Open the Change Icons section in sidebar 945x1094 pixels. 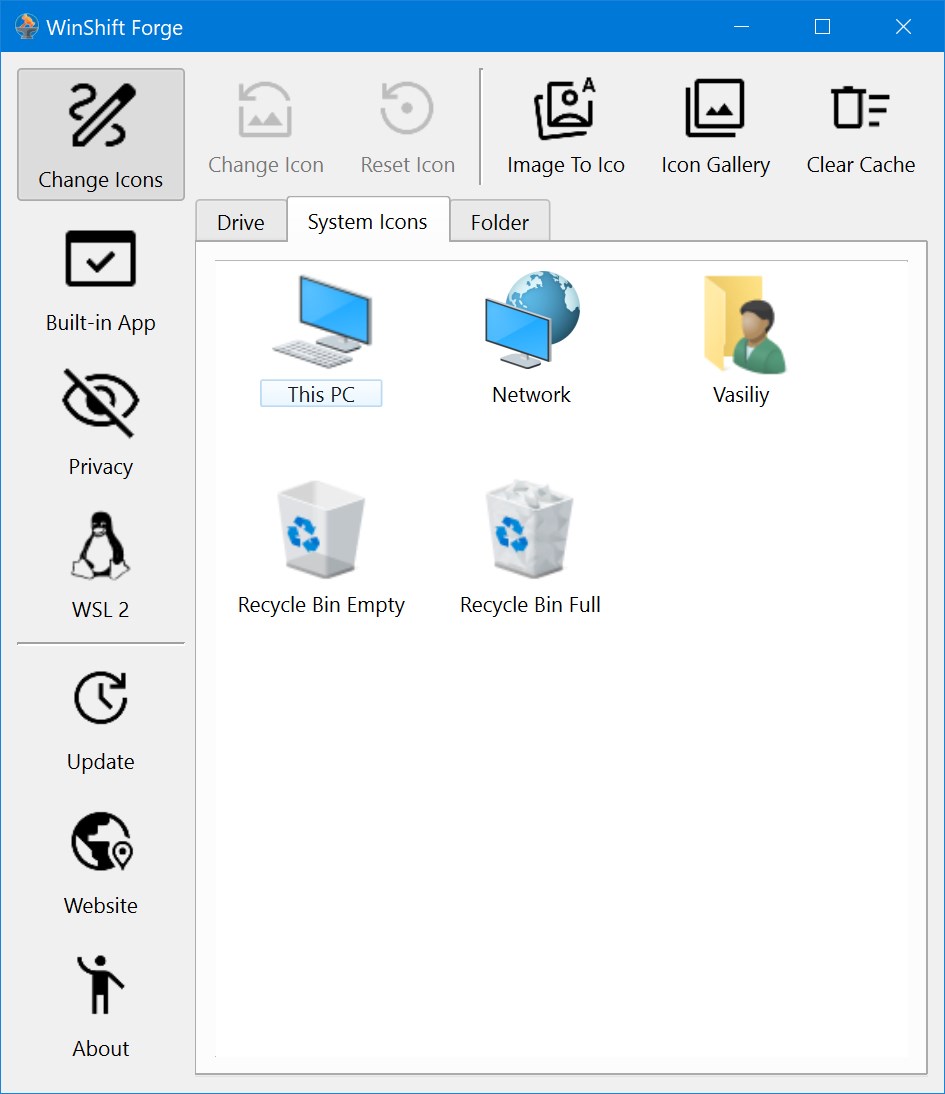pyautogui.click(x=101, y=135)
